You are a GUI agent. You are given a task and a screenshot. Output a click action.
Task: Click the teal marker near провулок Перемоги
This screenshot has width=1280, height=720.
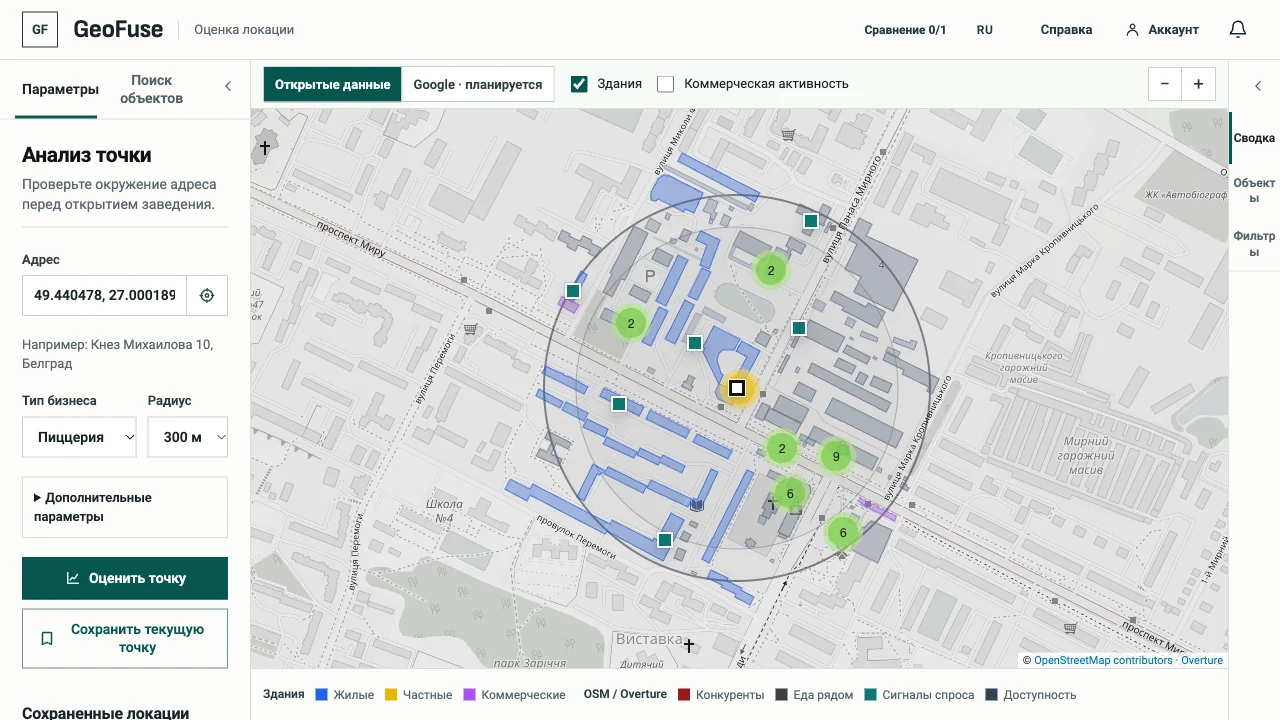point(665,540)
